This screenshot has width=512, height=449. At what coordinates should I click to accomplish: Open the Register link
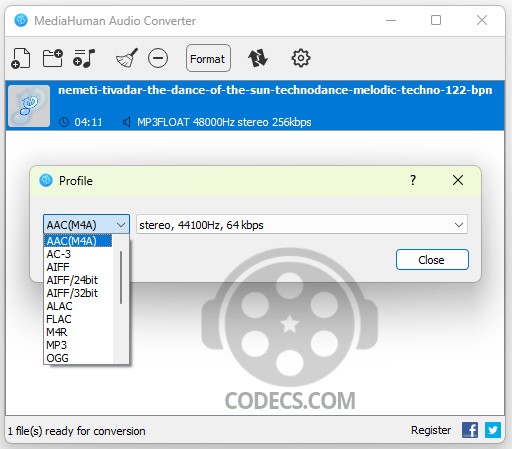coord(431,430)
